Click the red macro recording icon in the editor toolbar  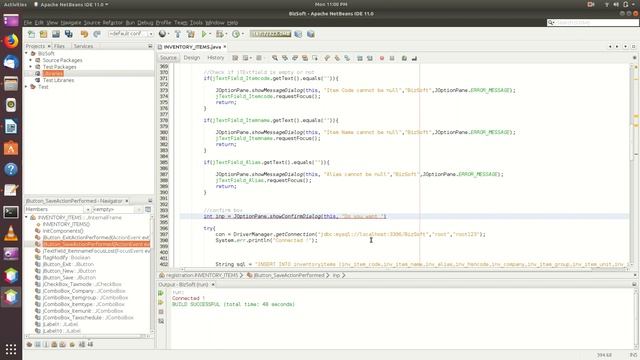pyautogui.click(x=382, y=58)
